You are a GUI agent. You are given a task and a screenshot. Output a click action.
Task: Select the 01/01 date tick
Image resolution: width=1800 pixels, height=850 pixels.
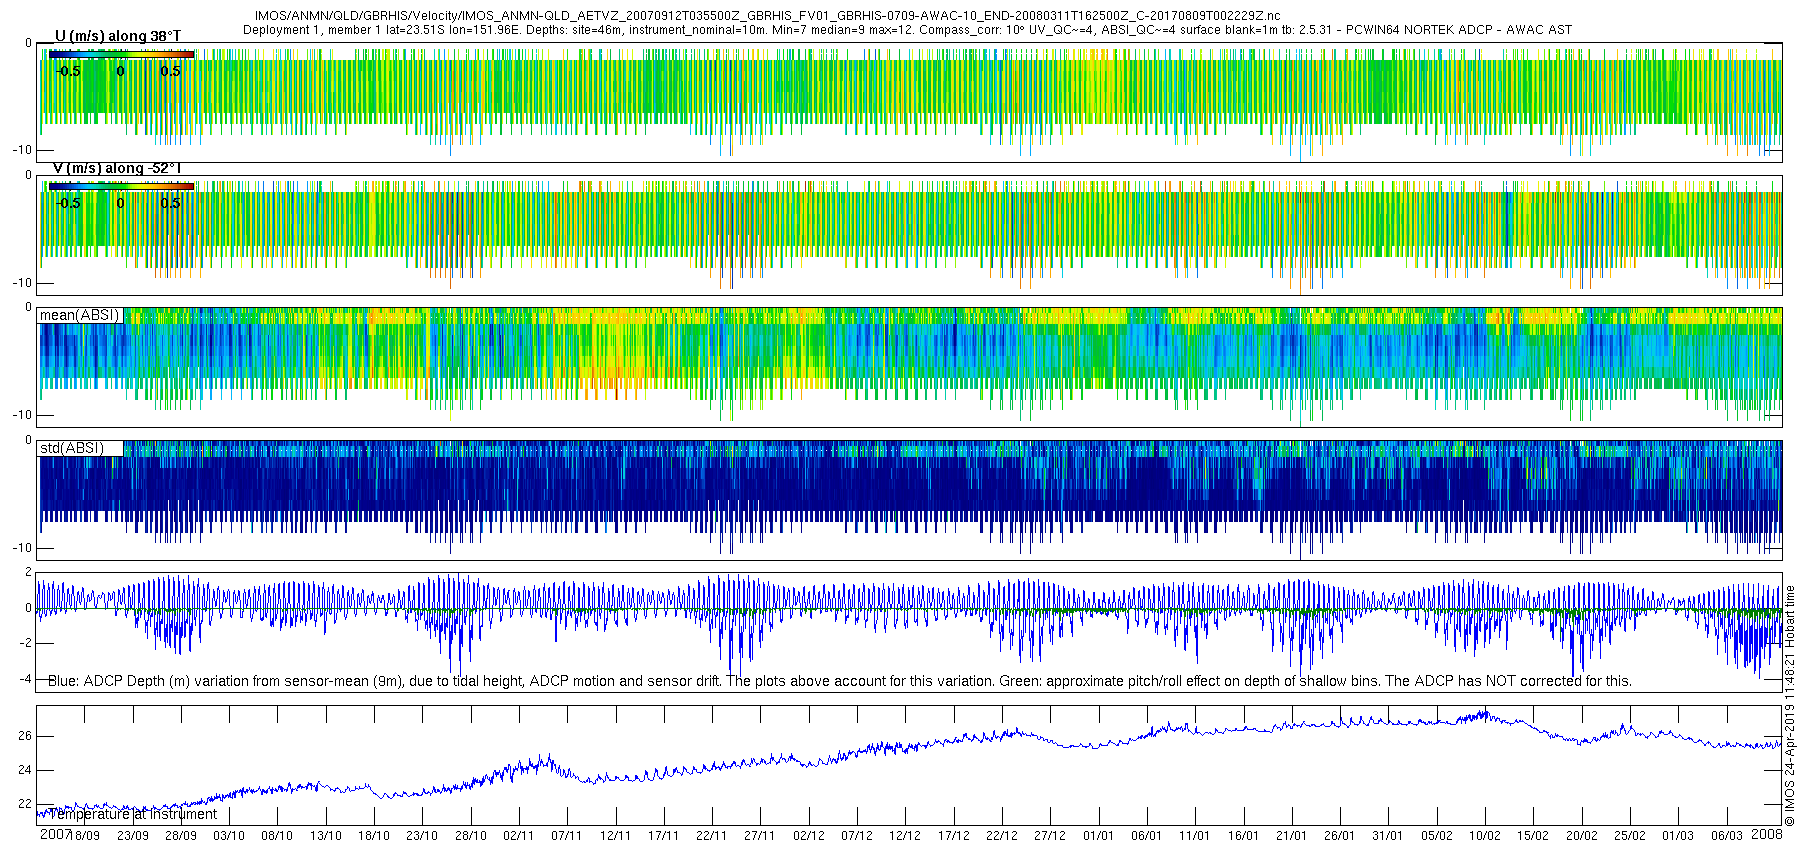(1098, 836)
